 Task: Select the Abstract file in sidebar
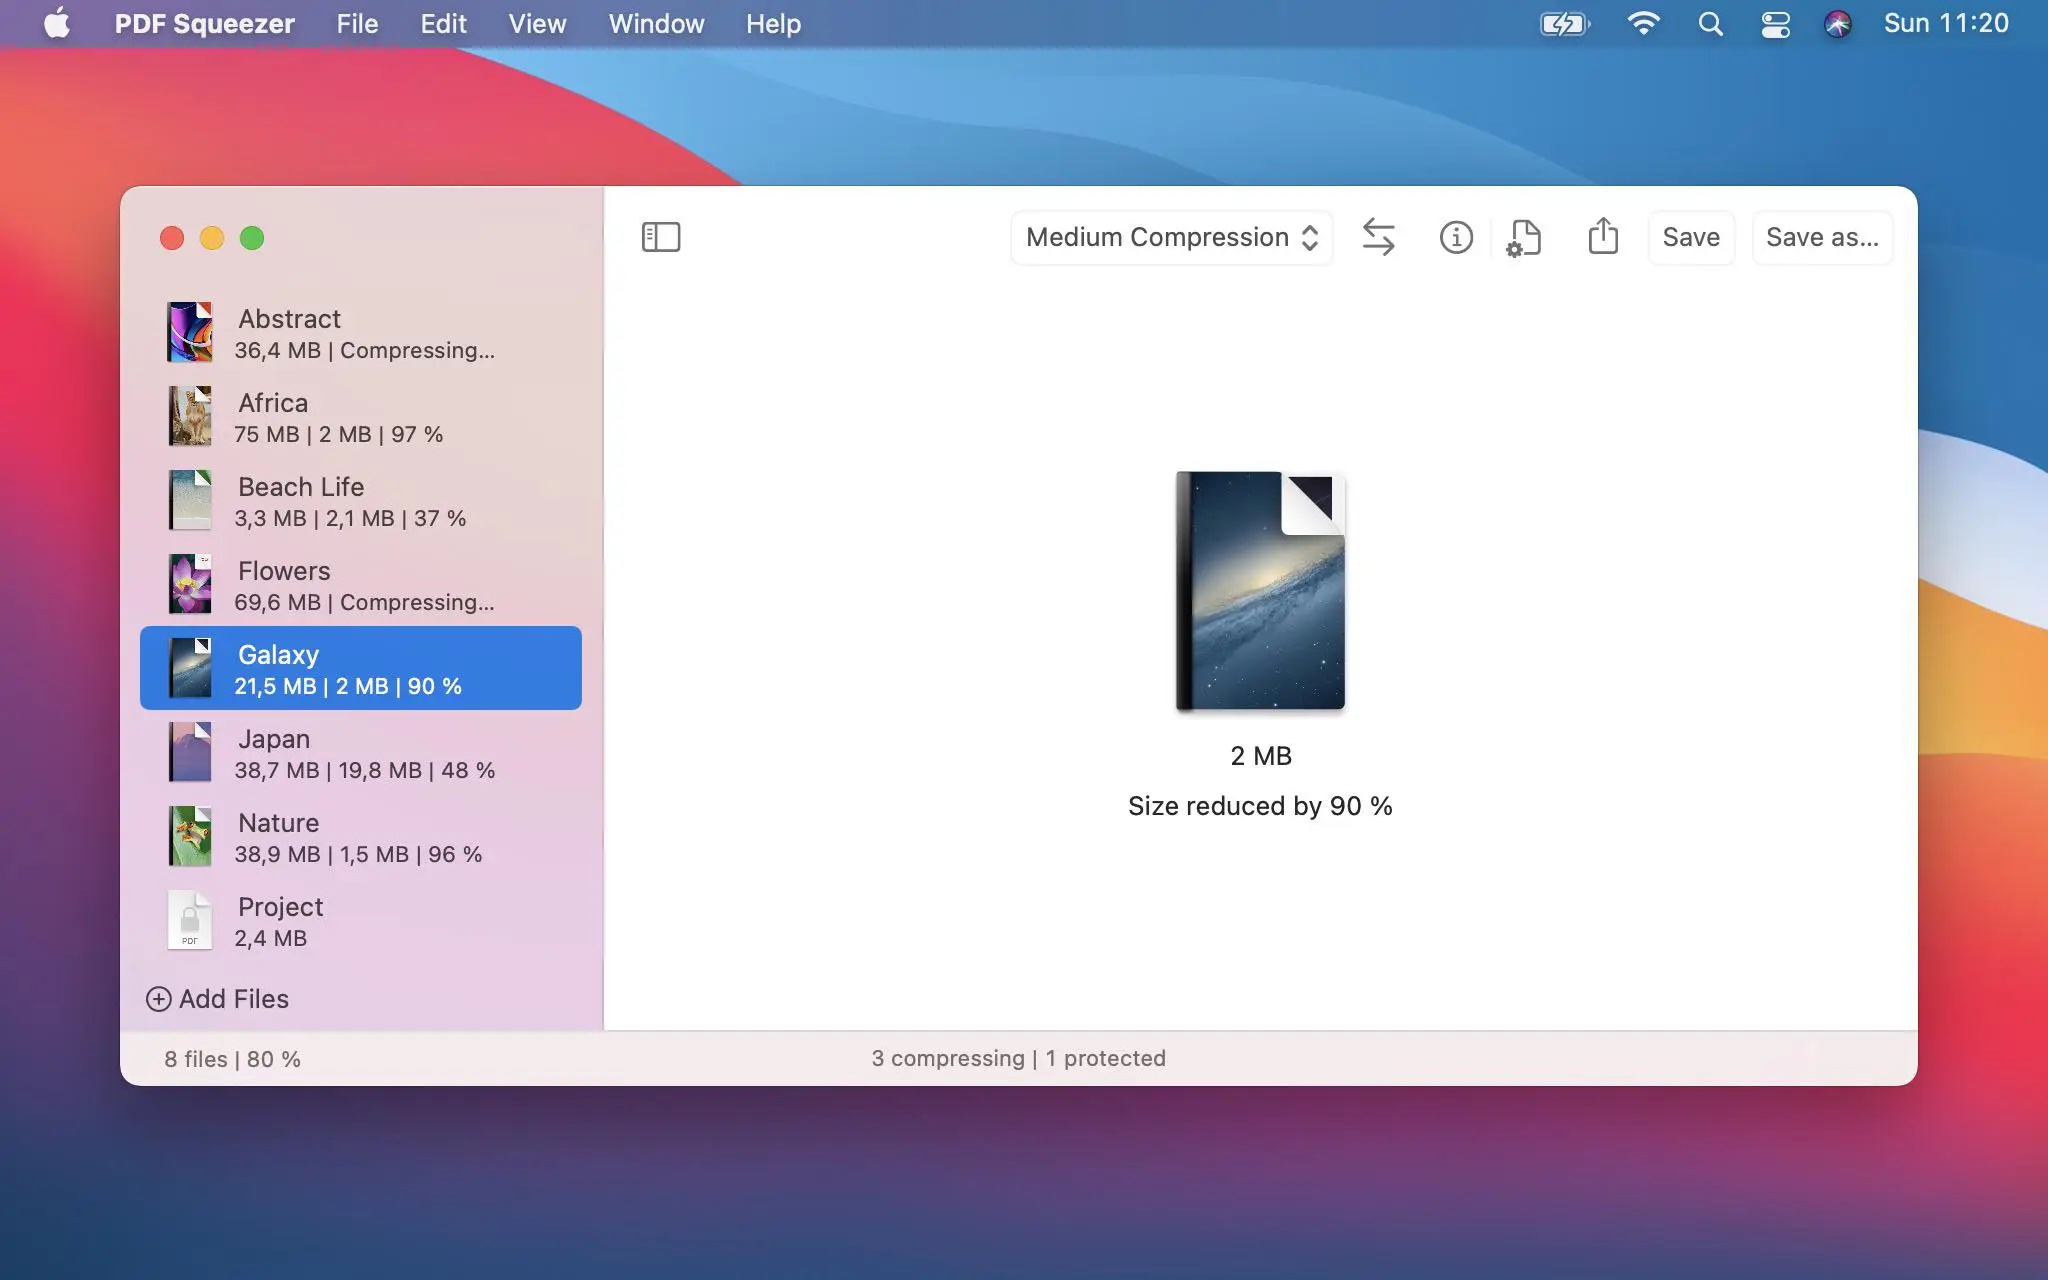(x=360, y=333)
